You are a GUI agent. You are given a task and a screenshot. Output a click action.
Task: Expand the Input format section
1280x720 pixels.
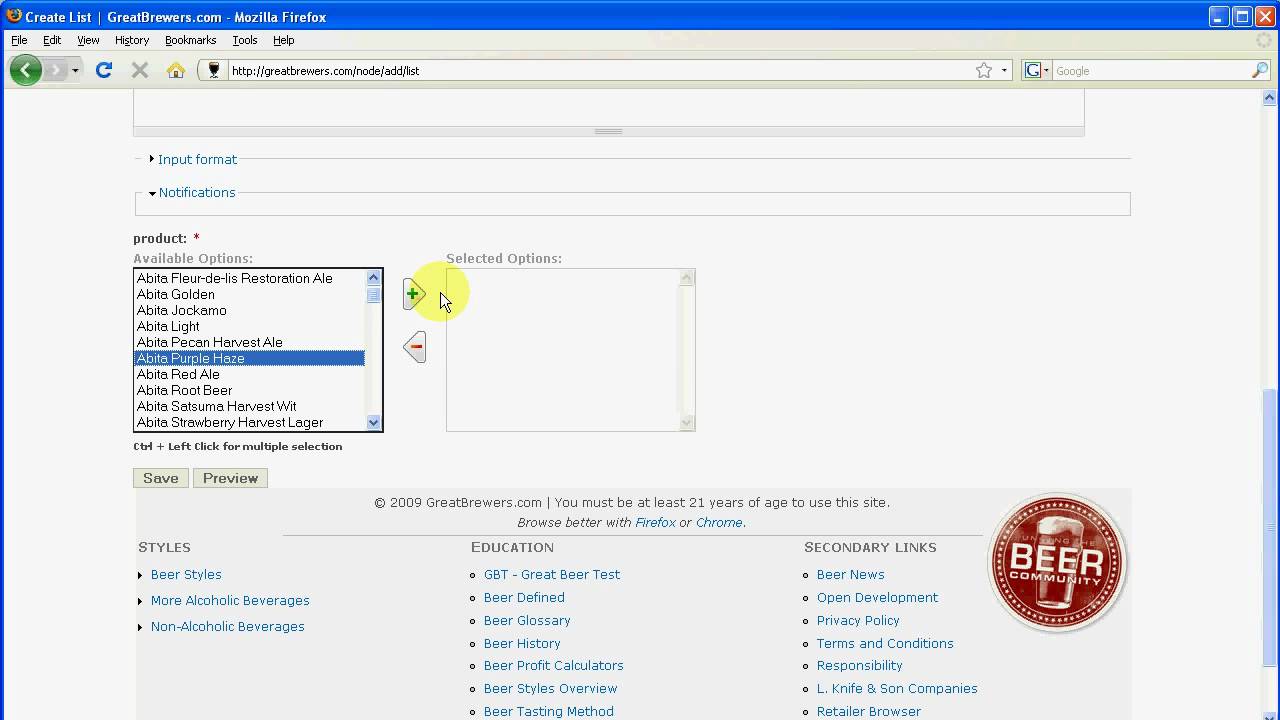pyautogui.click(x=197, y=159)
